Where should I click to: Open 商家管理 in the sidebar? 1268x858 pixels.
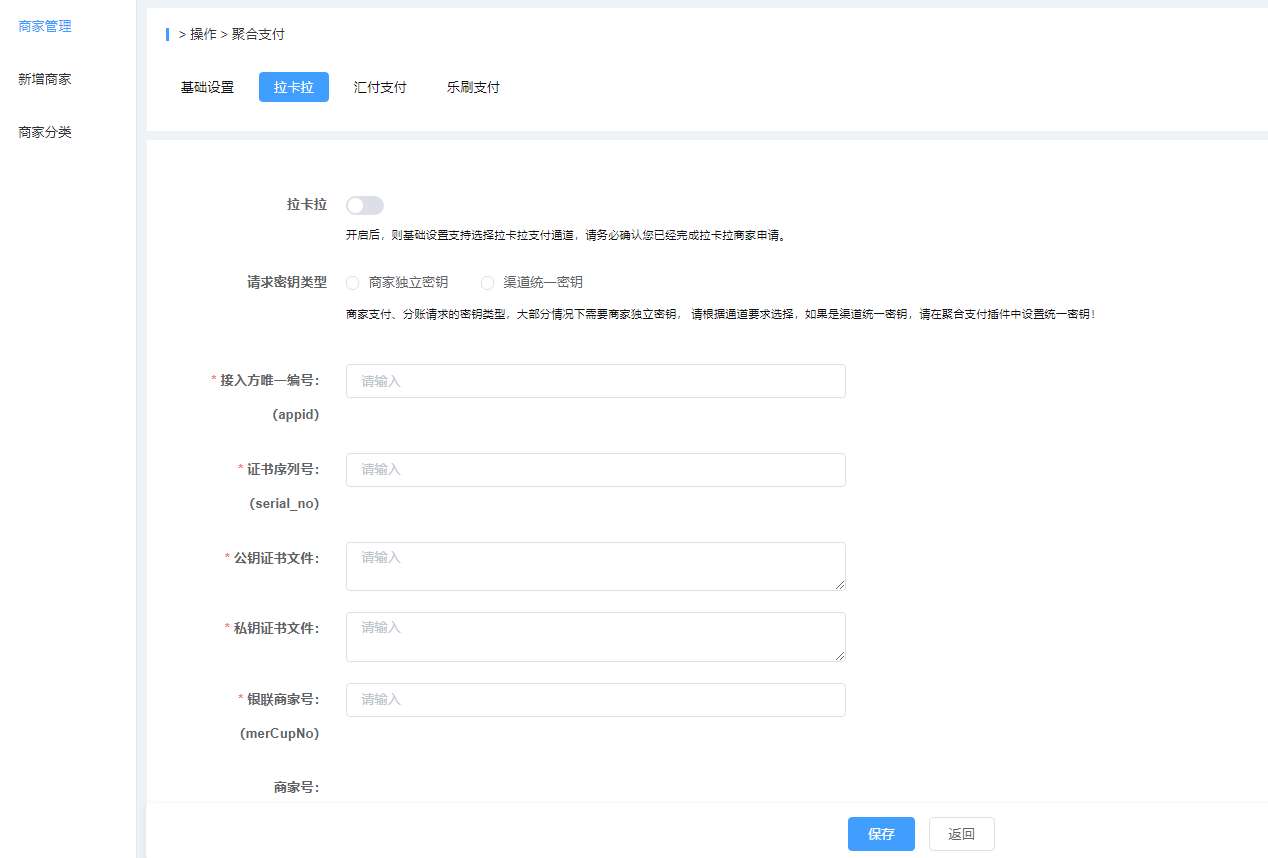pos(45,26)
